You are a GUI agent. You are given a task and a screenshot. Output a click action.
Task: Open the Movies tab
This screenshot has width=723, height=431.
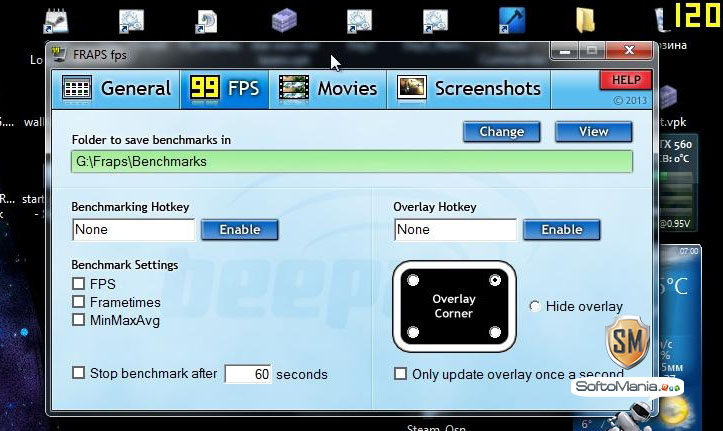[x=327, y=89]
